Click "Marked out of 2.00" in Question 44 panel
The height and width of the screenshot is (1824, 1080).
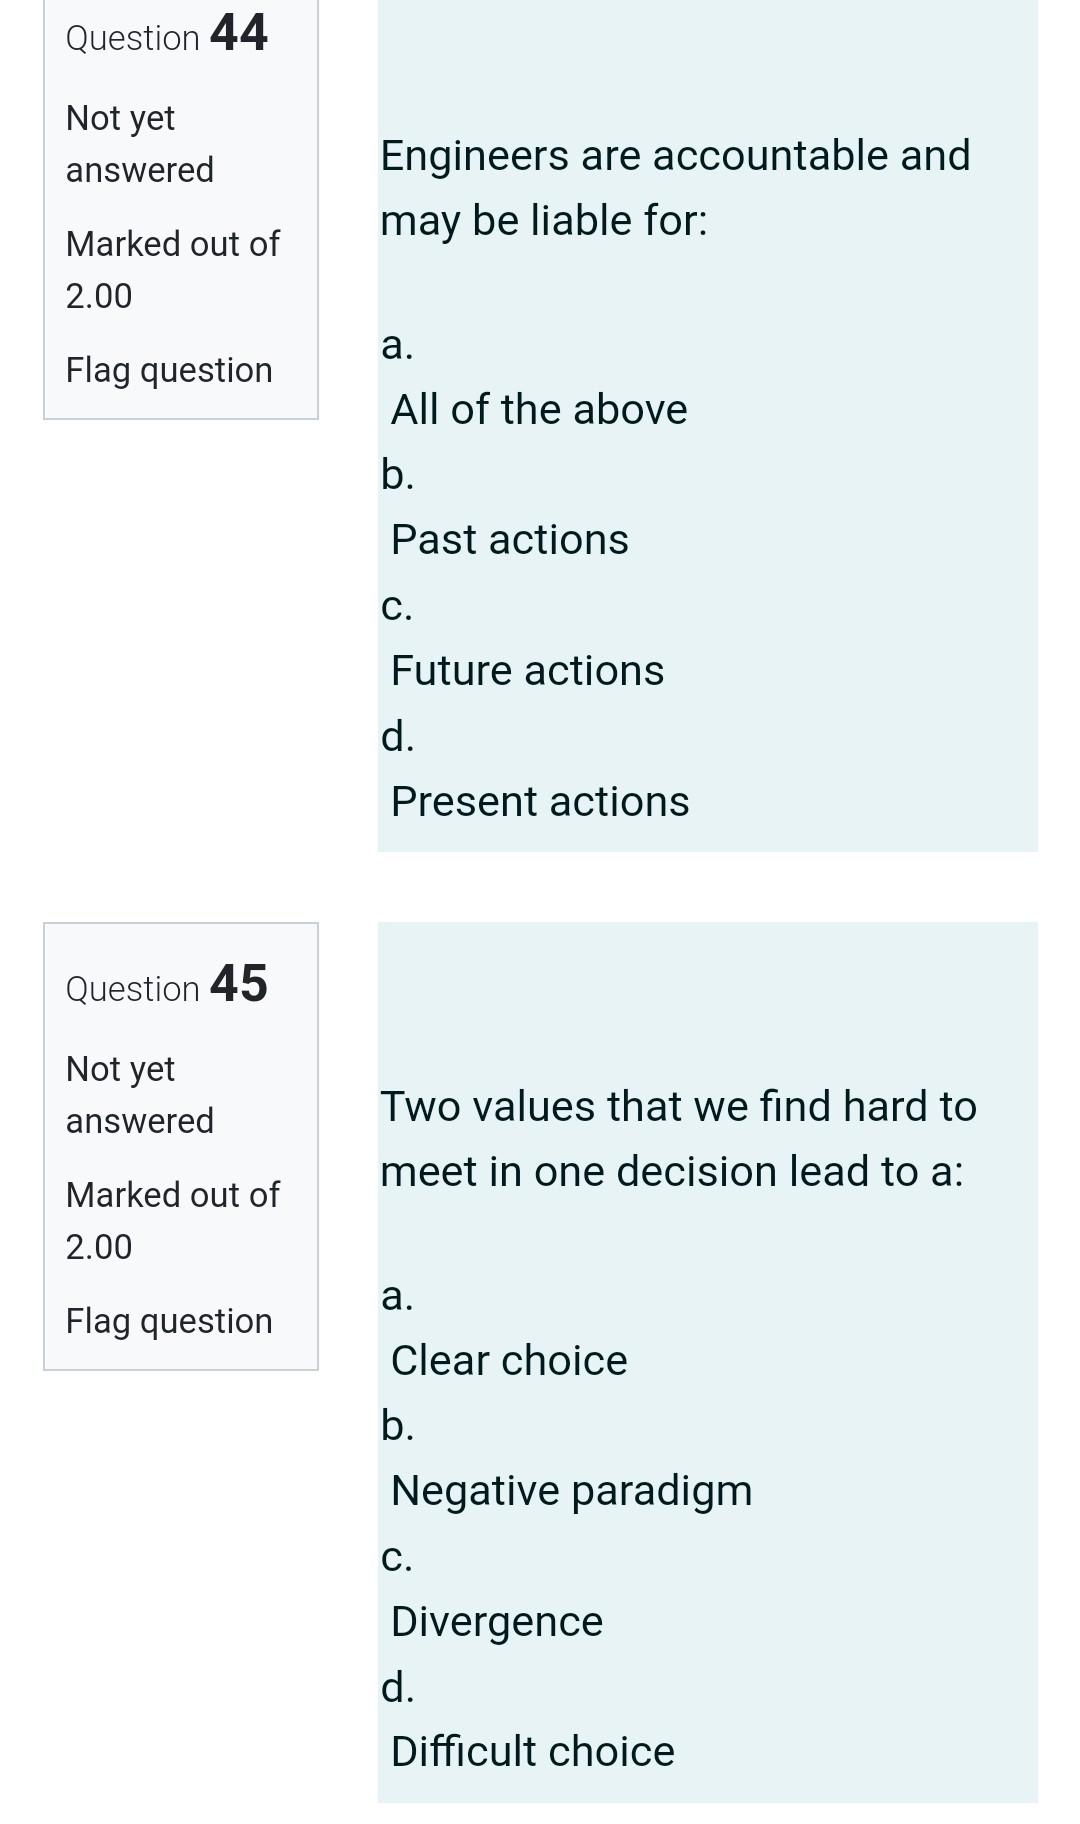[172, 269]
